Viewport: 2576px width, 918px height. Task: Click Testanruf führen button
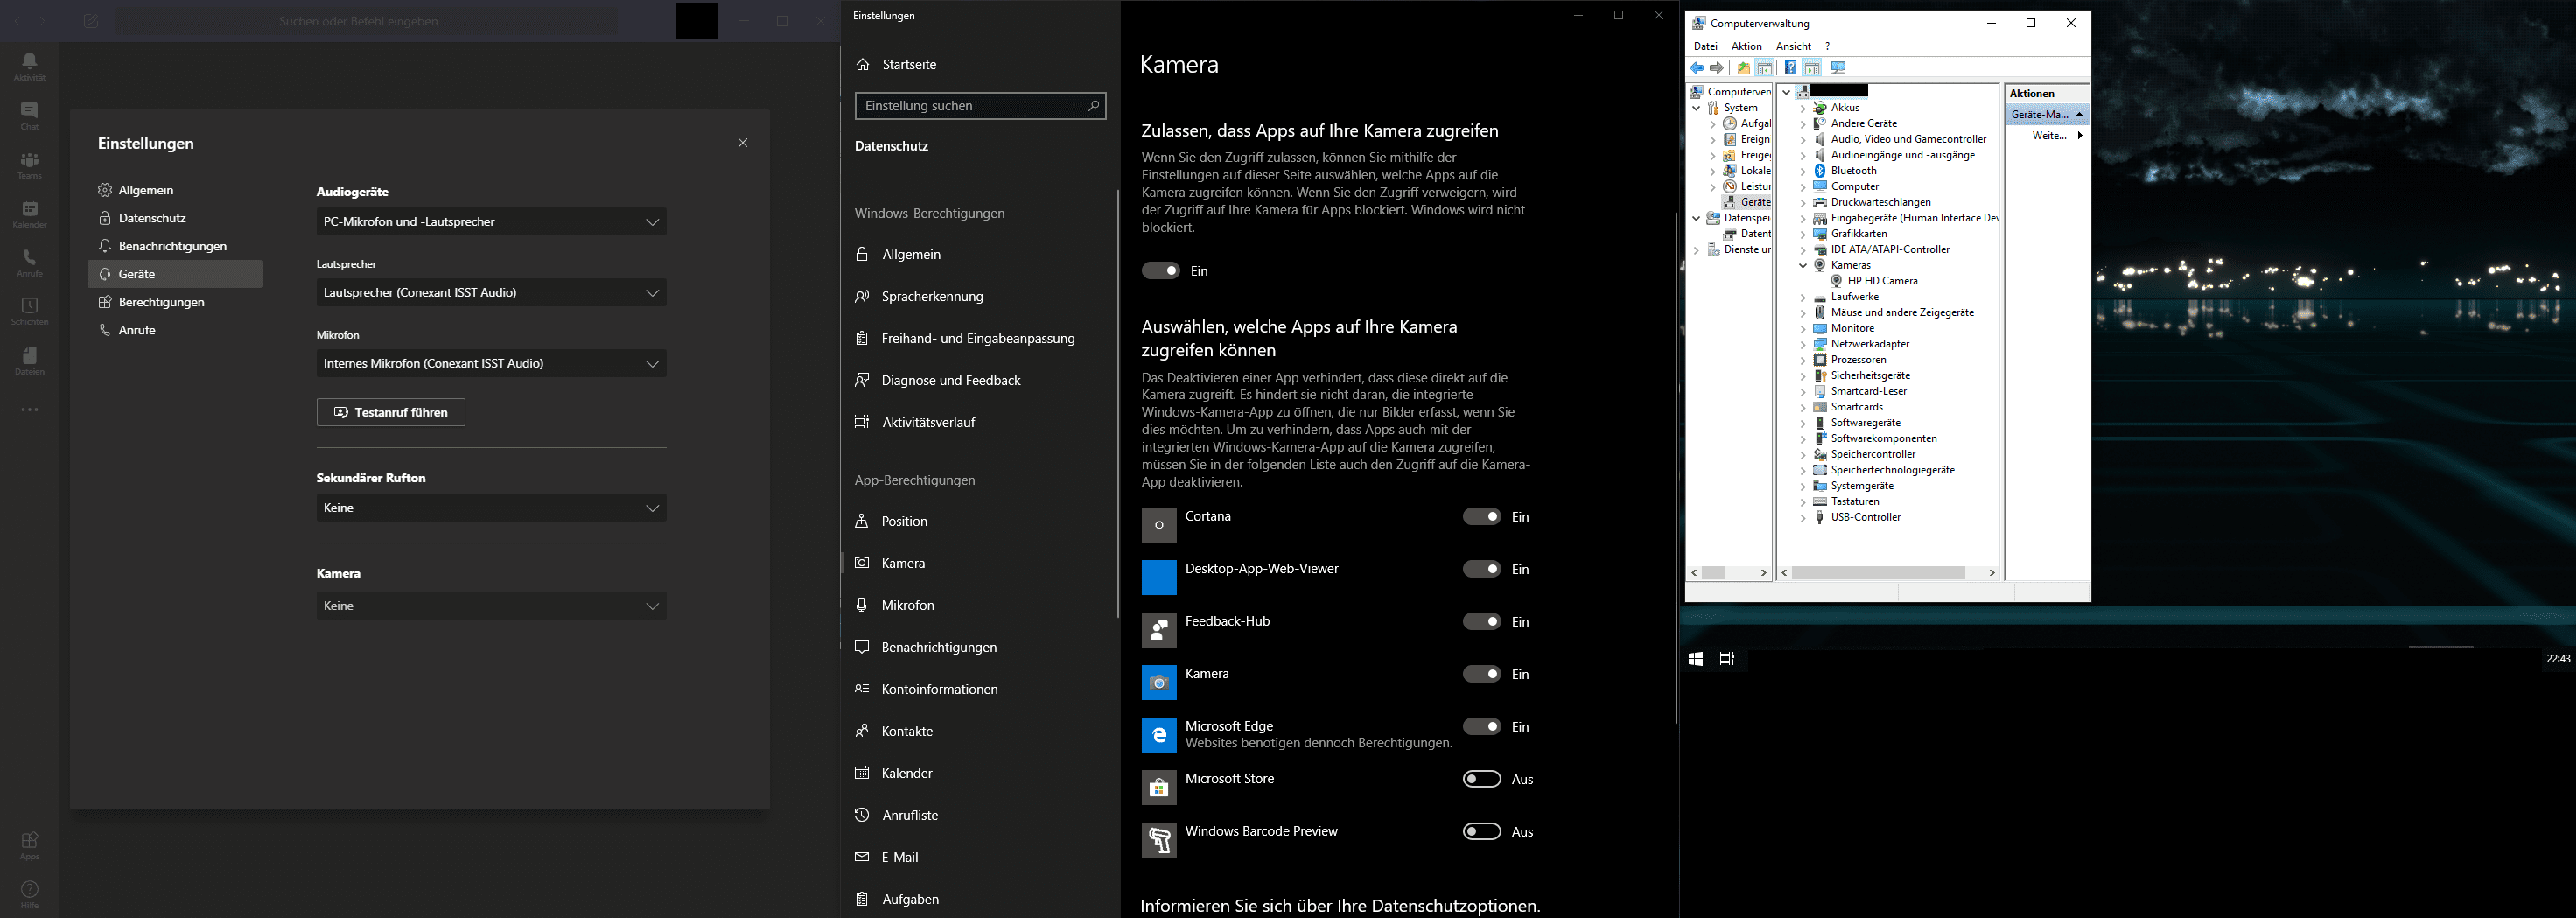pyautogui.click(x=391, y=413)
